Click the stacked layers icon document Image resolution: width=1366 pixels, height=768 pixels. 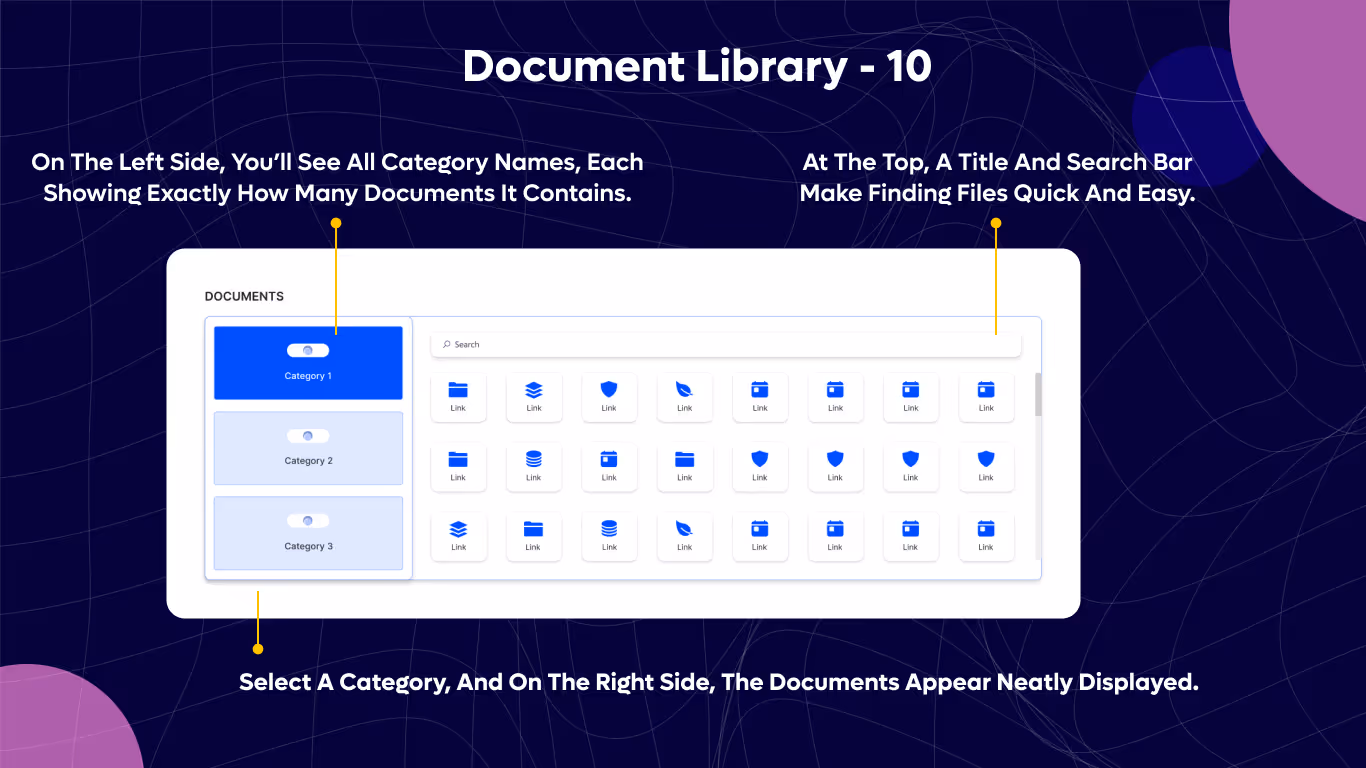[x=534, y=391]
